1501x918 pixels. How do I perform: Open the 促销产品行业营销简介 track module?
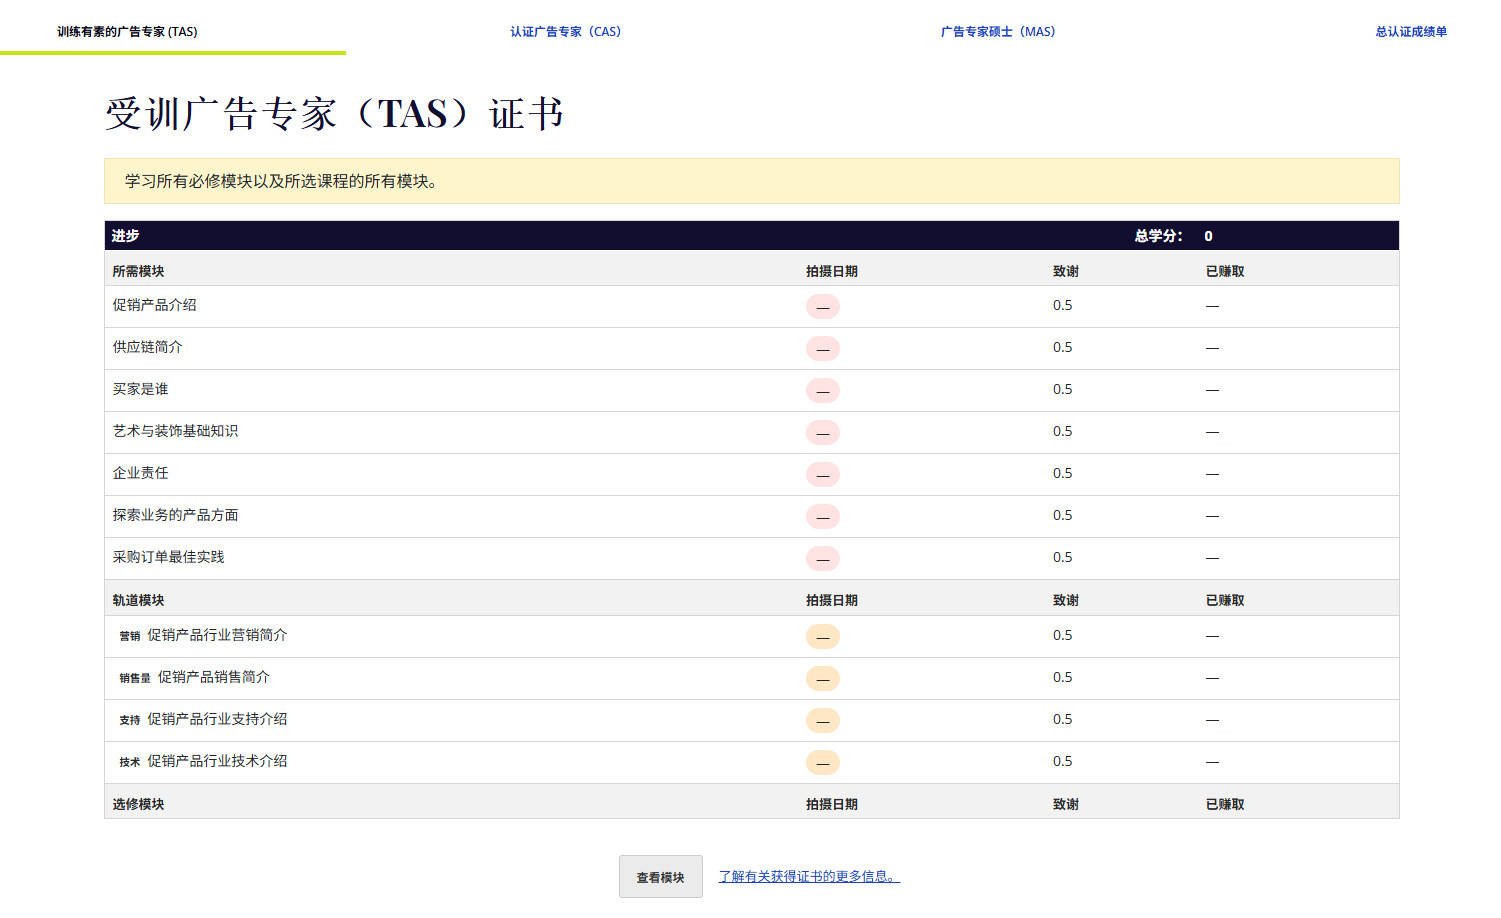217,636
